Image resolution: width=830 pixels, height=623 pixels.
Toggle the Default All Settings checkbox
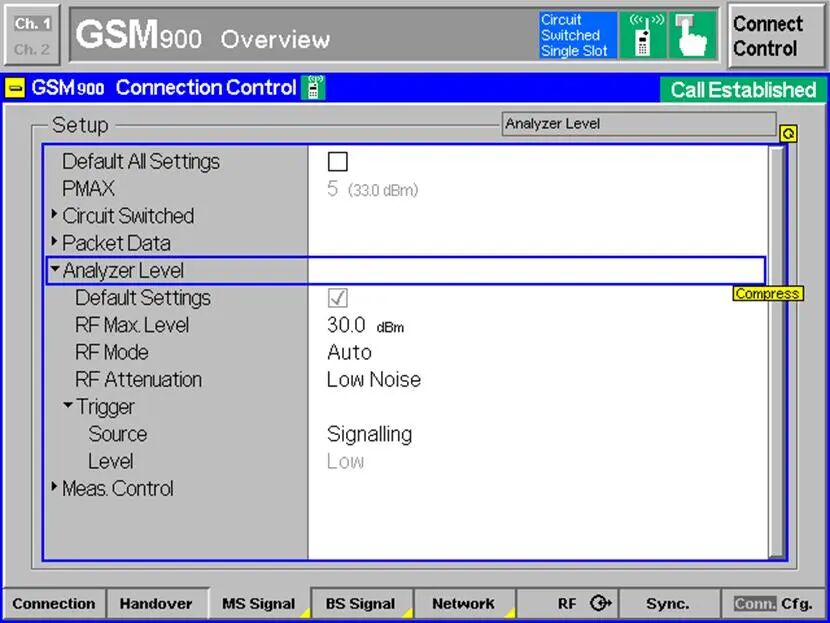pyautogui.click(x=338, y=161)
